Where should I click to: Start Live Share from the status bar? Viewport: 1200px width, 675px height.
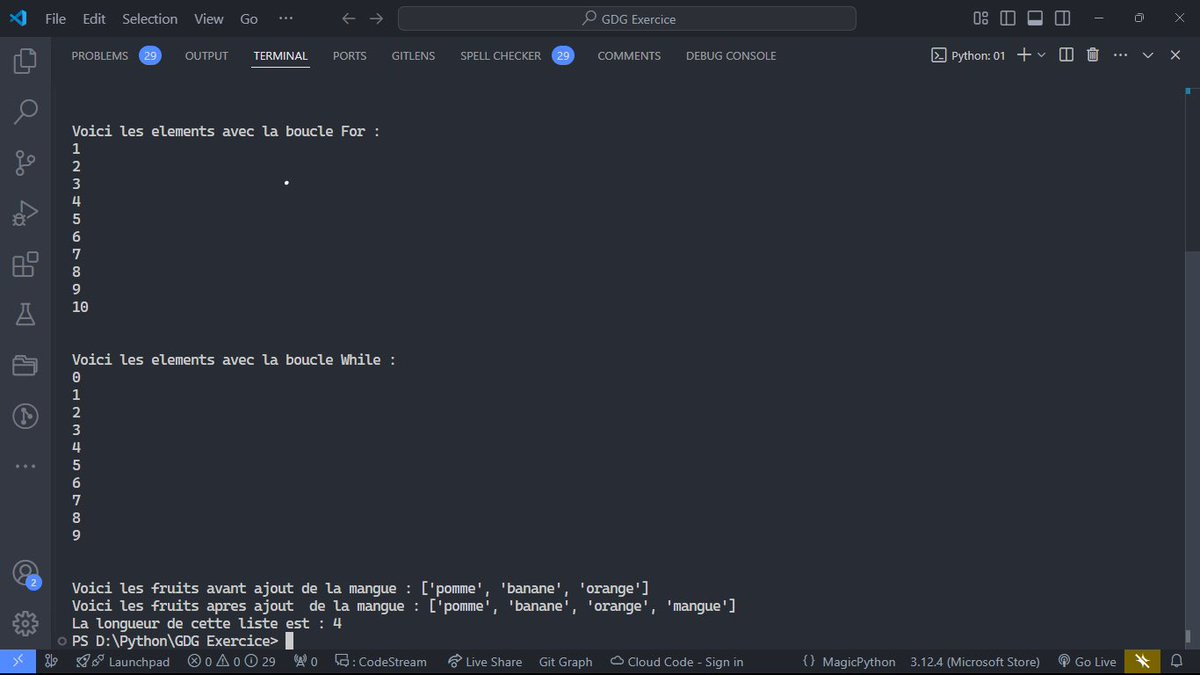pyautogui.click(x=484, y=661)
